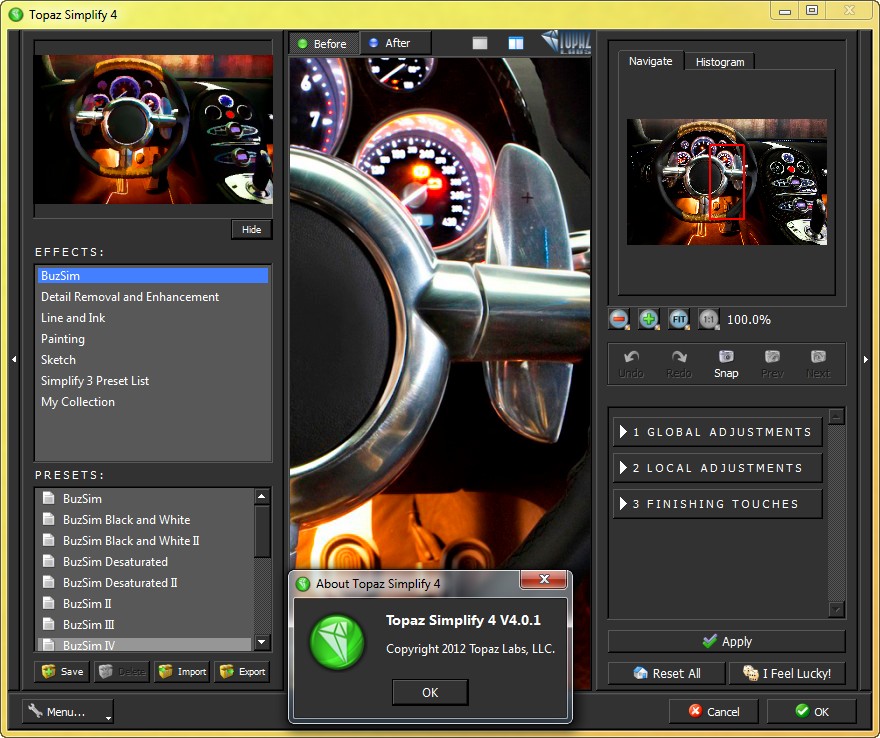Expand 3 Finishing Touches section

(x=717, y=503)
